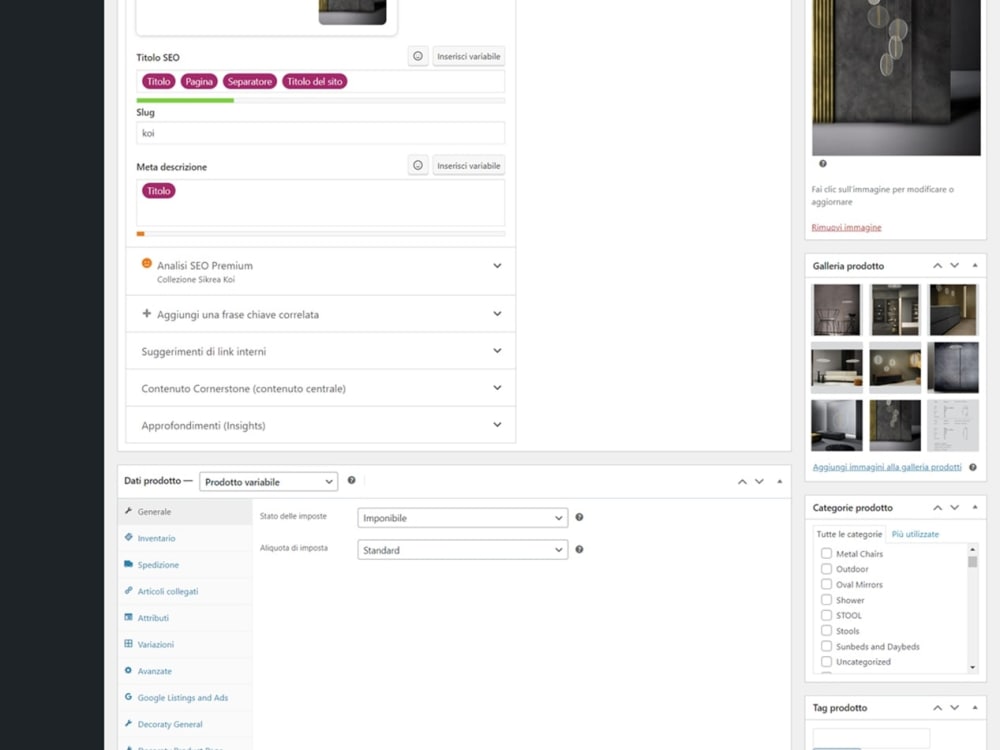This screenshot has width=1000, height=750.
Task: Click help icon beside Aliquota di imposta
Action: 579,549
